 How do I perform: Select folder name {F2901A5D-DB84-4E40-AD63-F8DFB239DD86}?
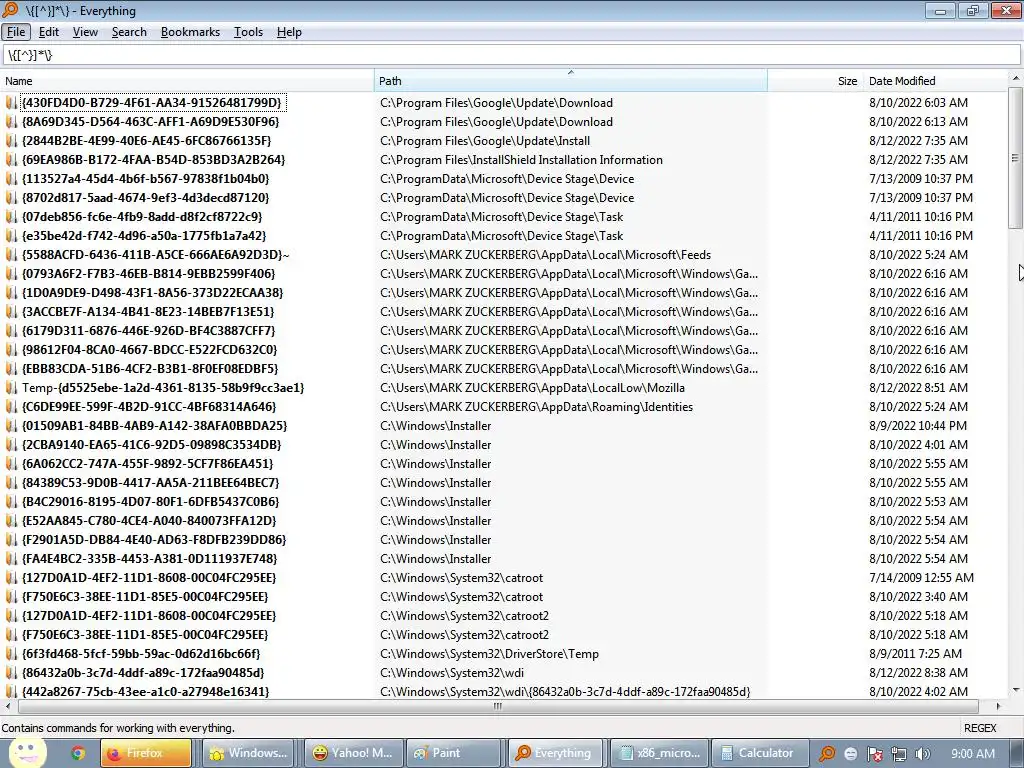(x=153, y=539)
